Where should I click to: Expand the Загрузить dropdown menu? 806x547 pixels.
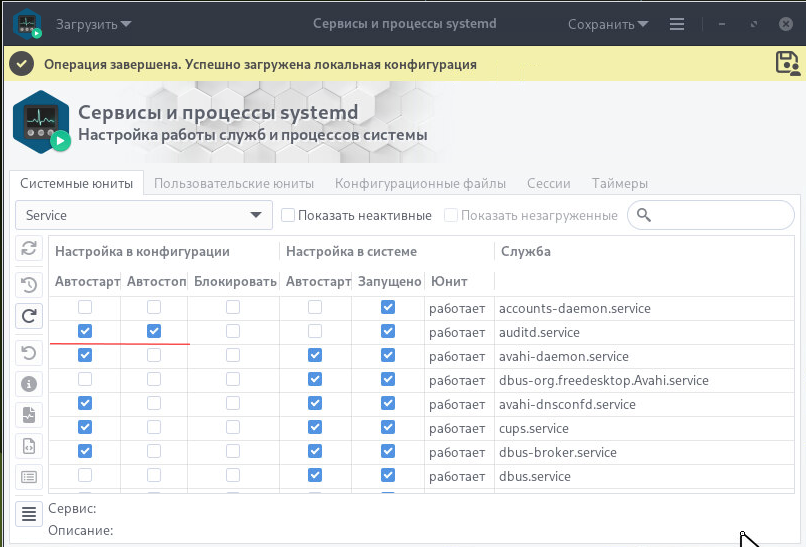coord(94,24)
